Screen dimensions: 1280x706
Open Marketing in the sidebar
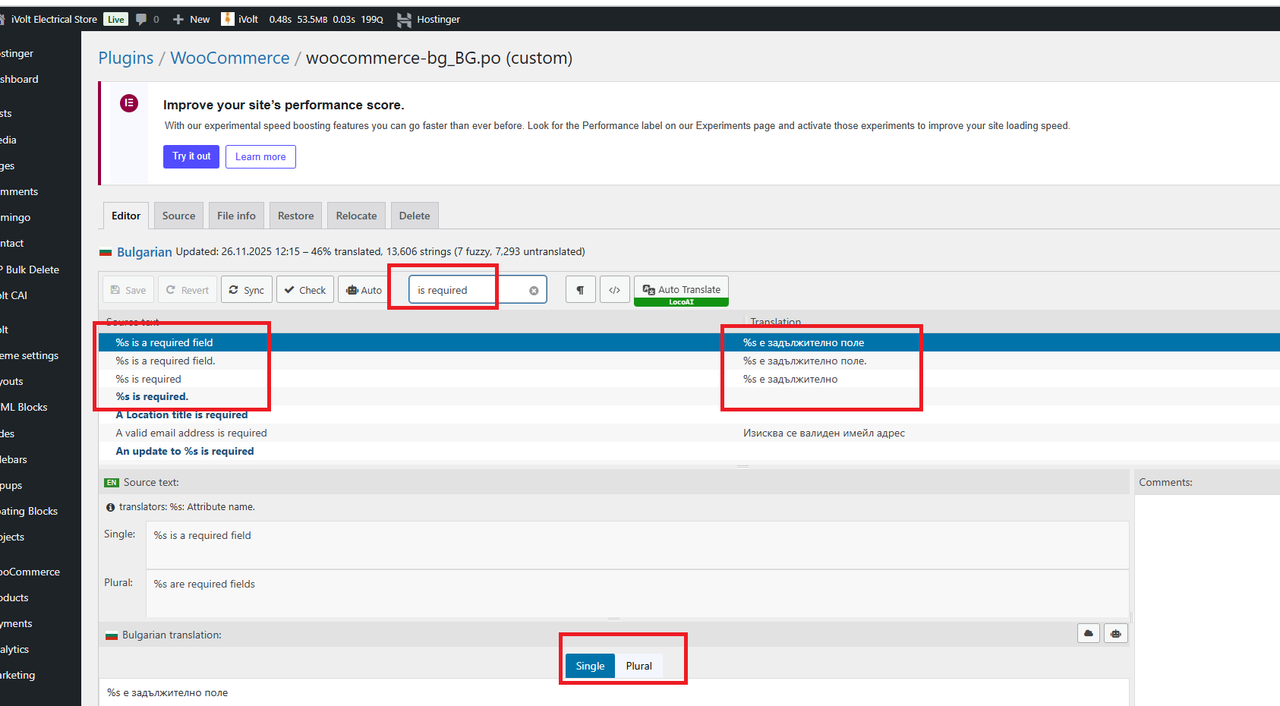tap(18, 675)
